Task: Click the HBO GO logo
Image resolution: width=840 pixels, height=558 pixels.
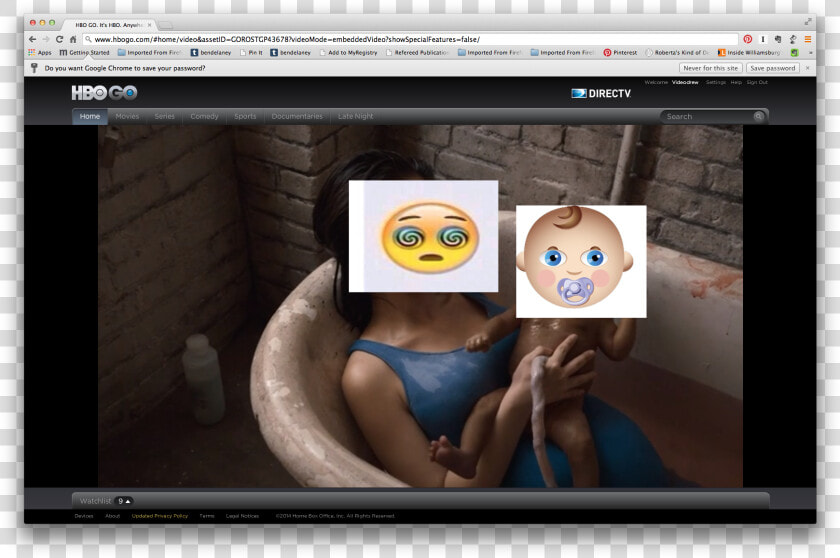Action: [104, 93]
